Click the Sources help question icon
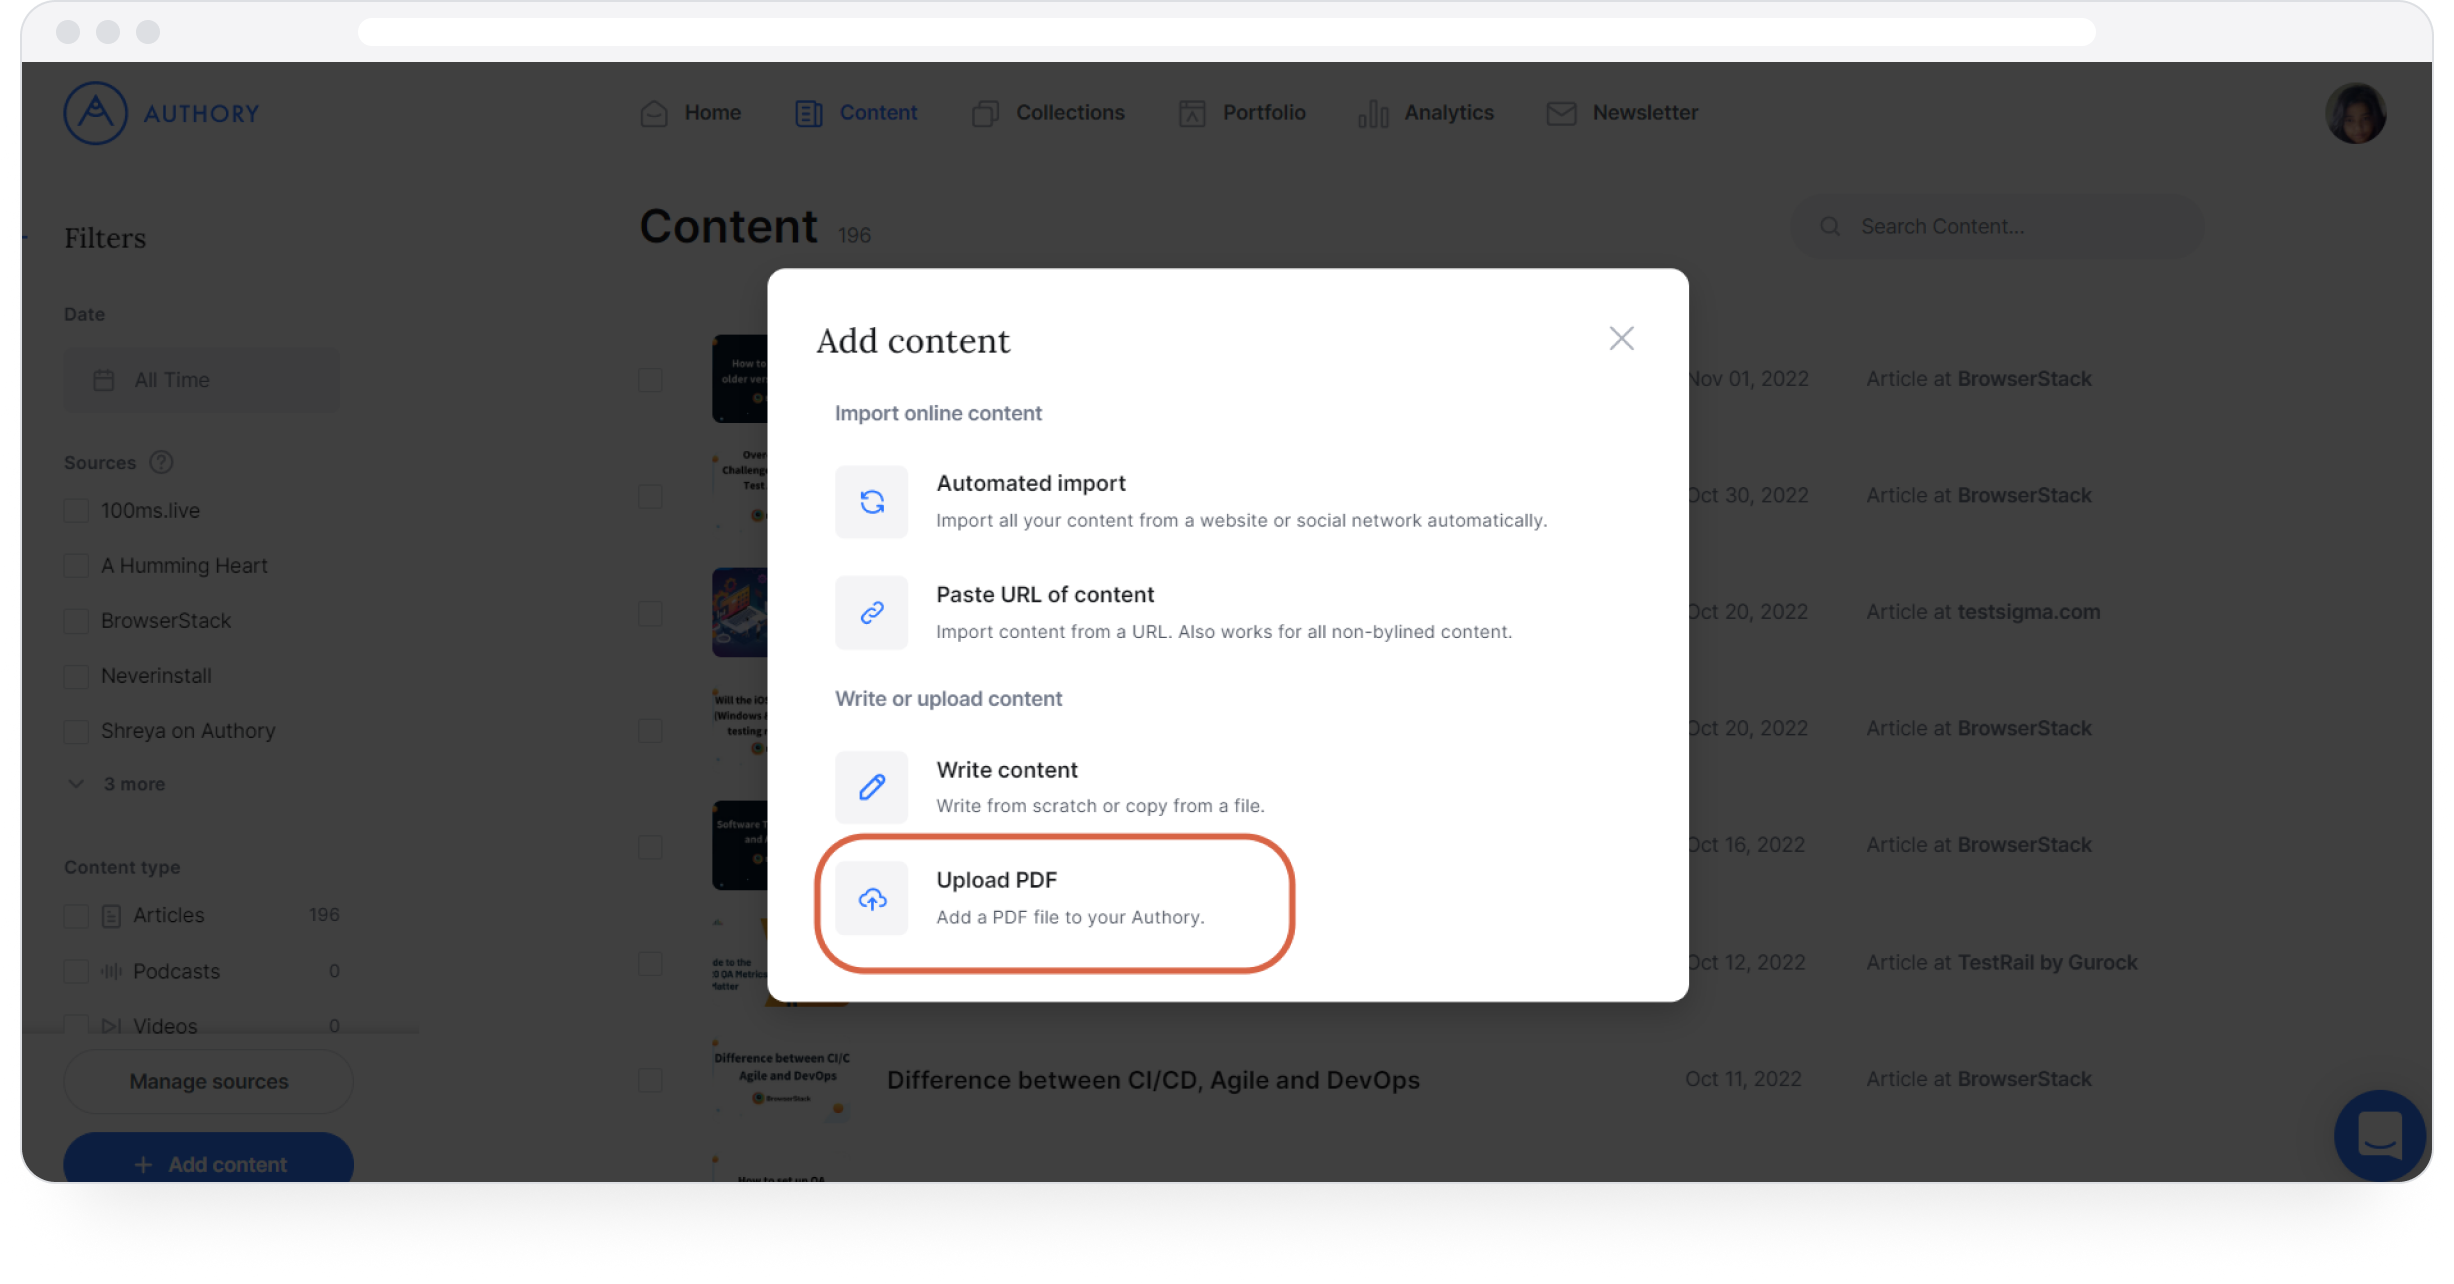 click(x=161, y=462)
